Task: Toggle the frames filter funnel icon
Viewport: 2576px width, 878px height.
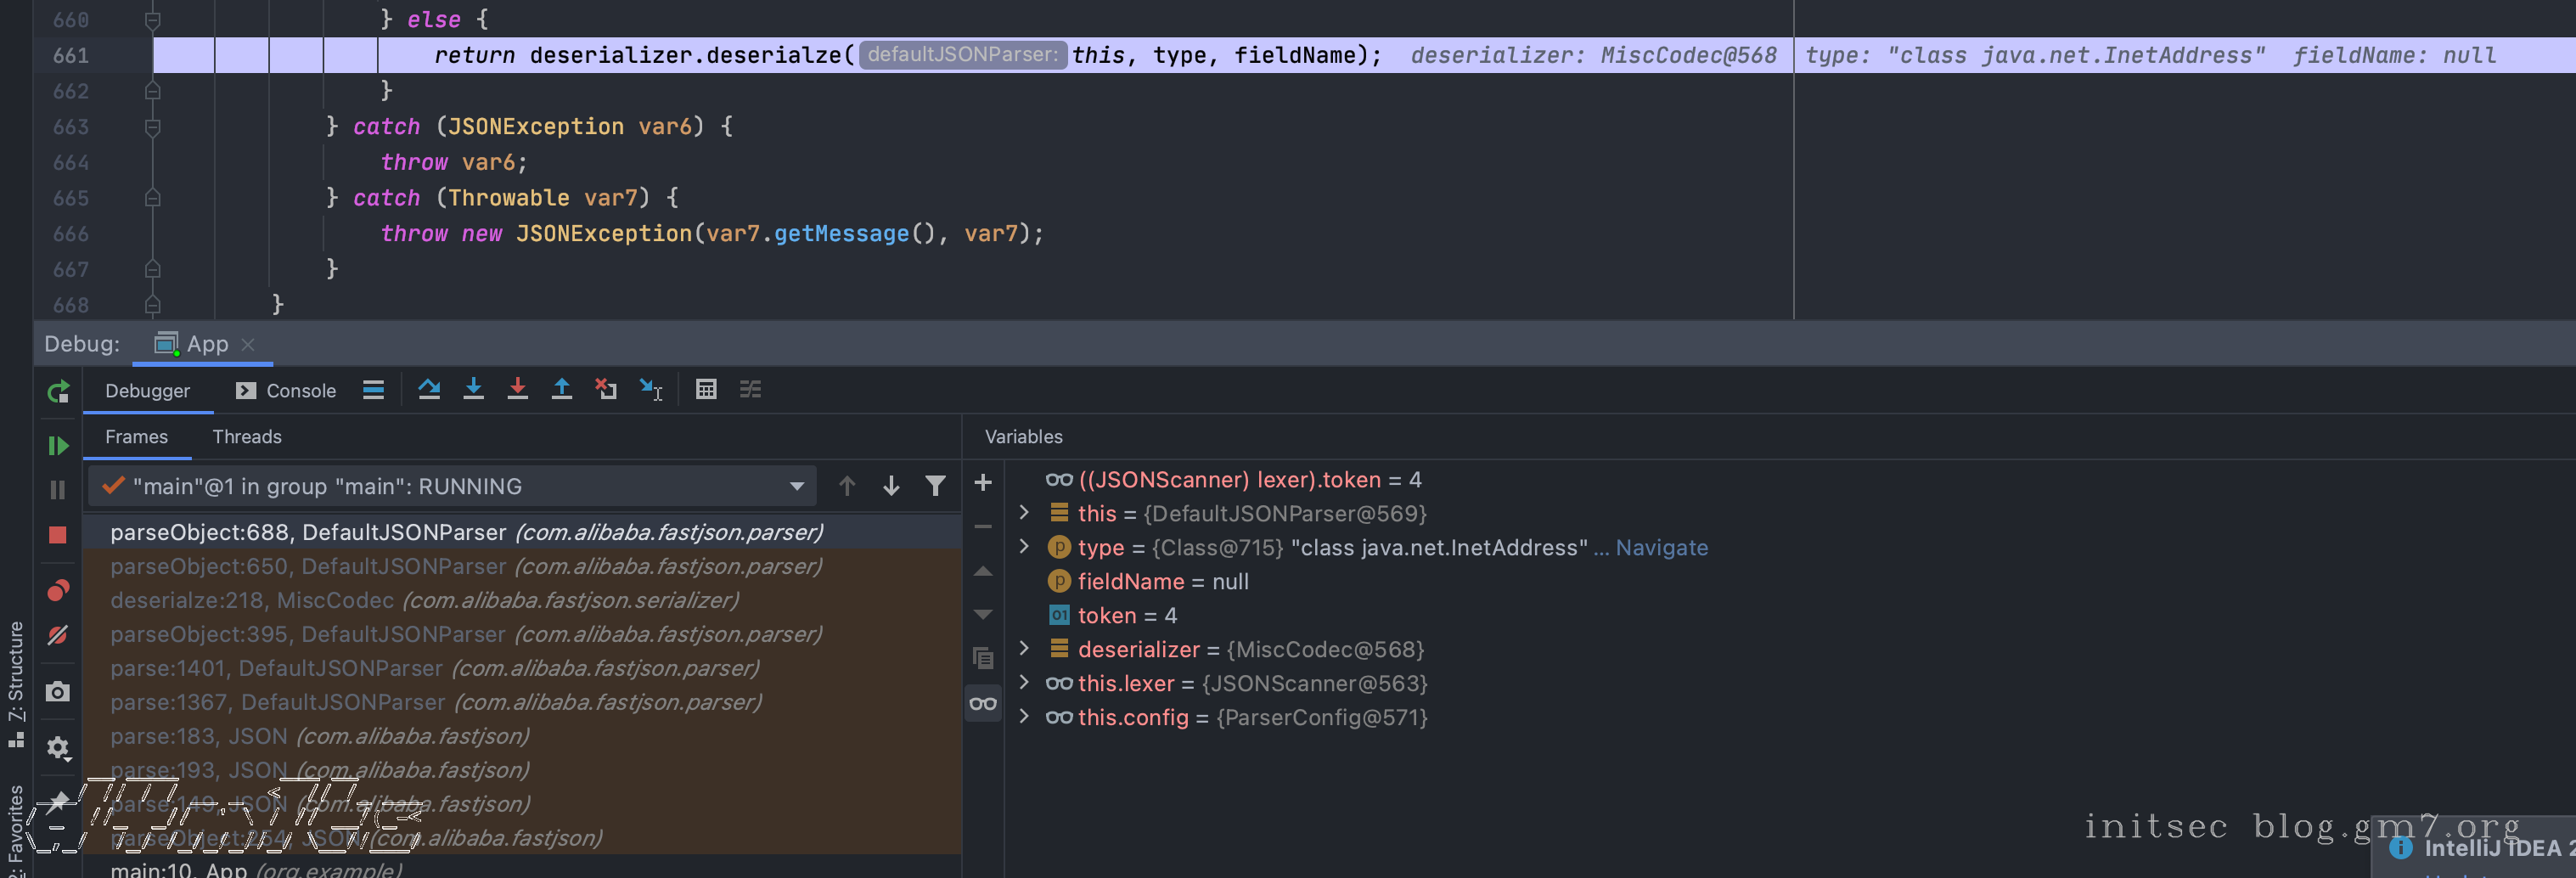Action: (935, 486)
